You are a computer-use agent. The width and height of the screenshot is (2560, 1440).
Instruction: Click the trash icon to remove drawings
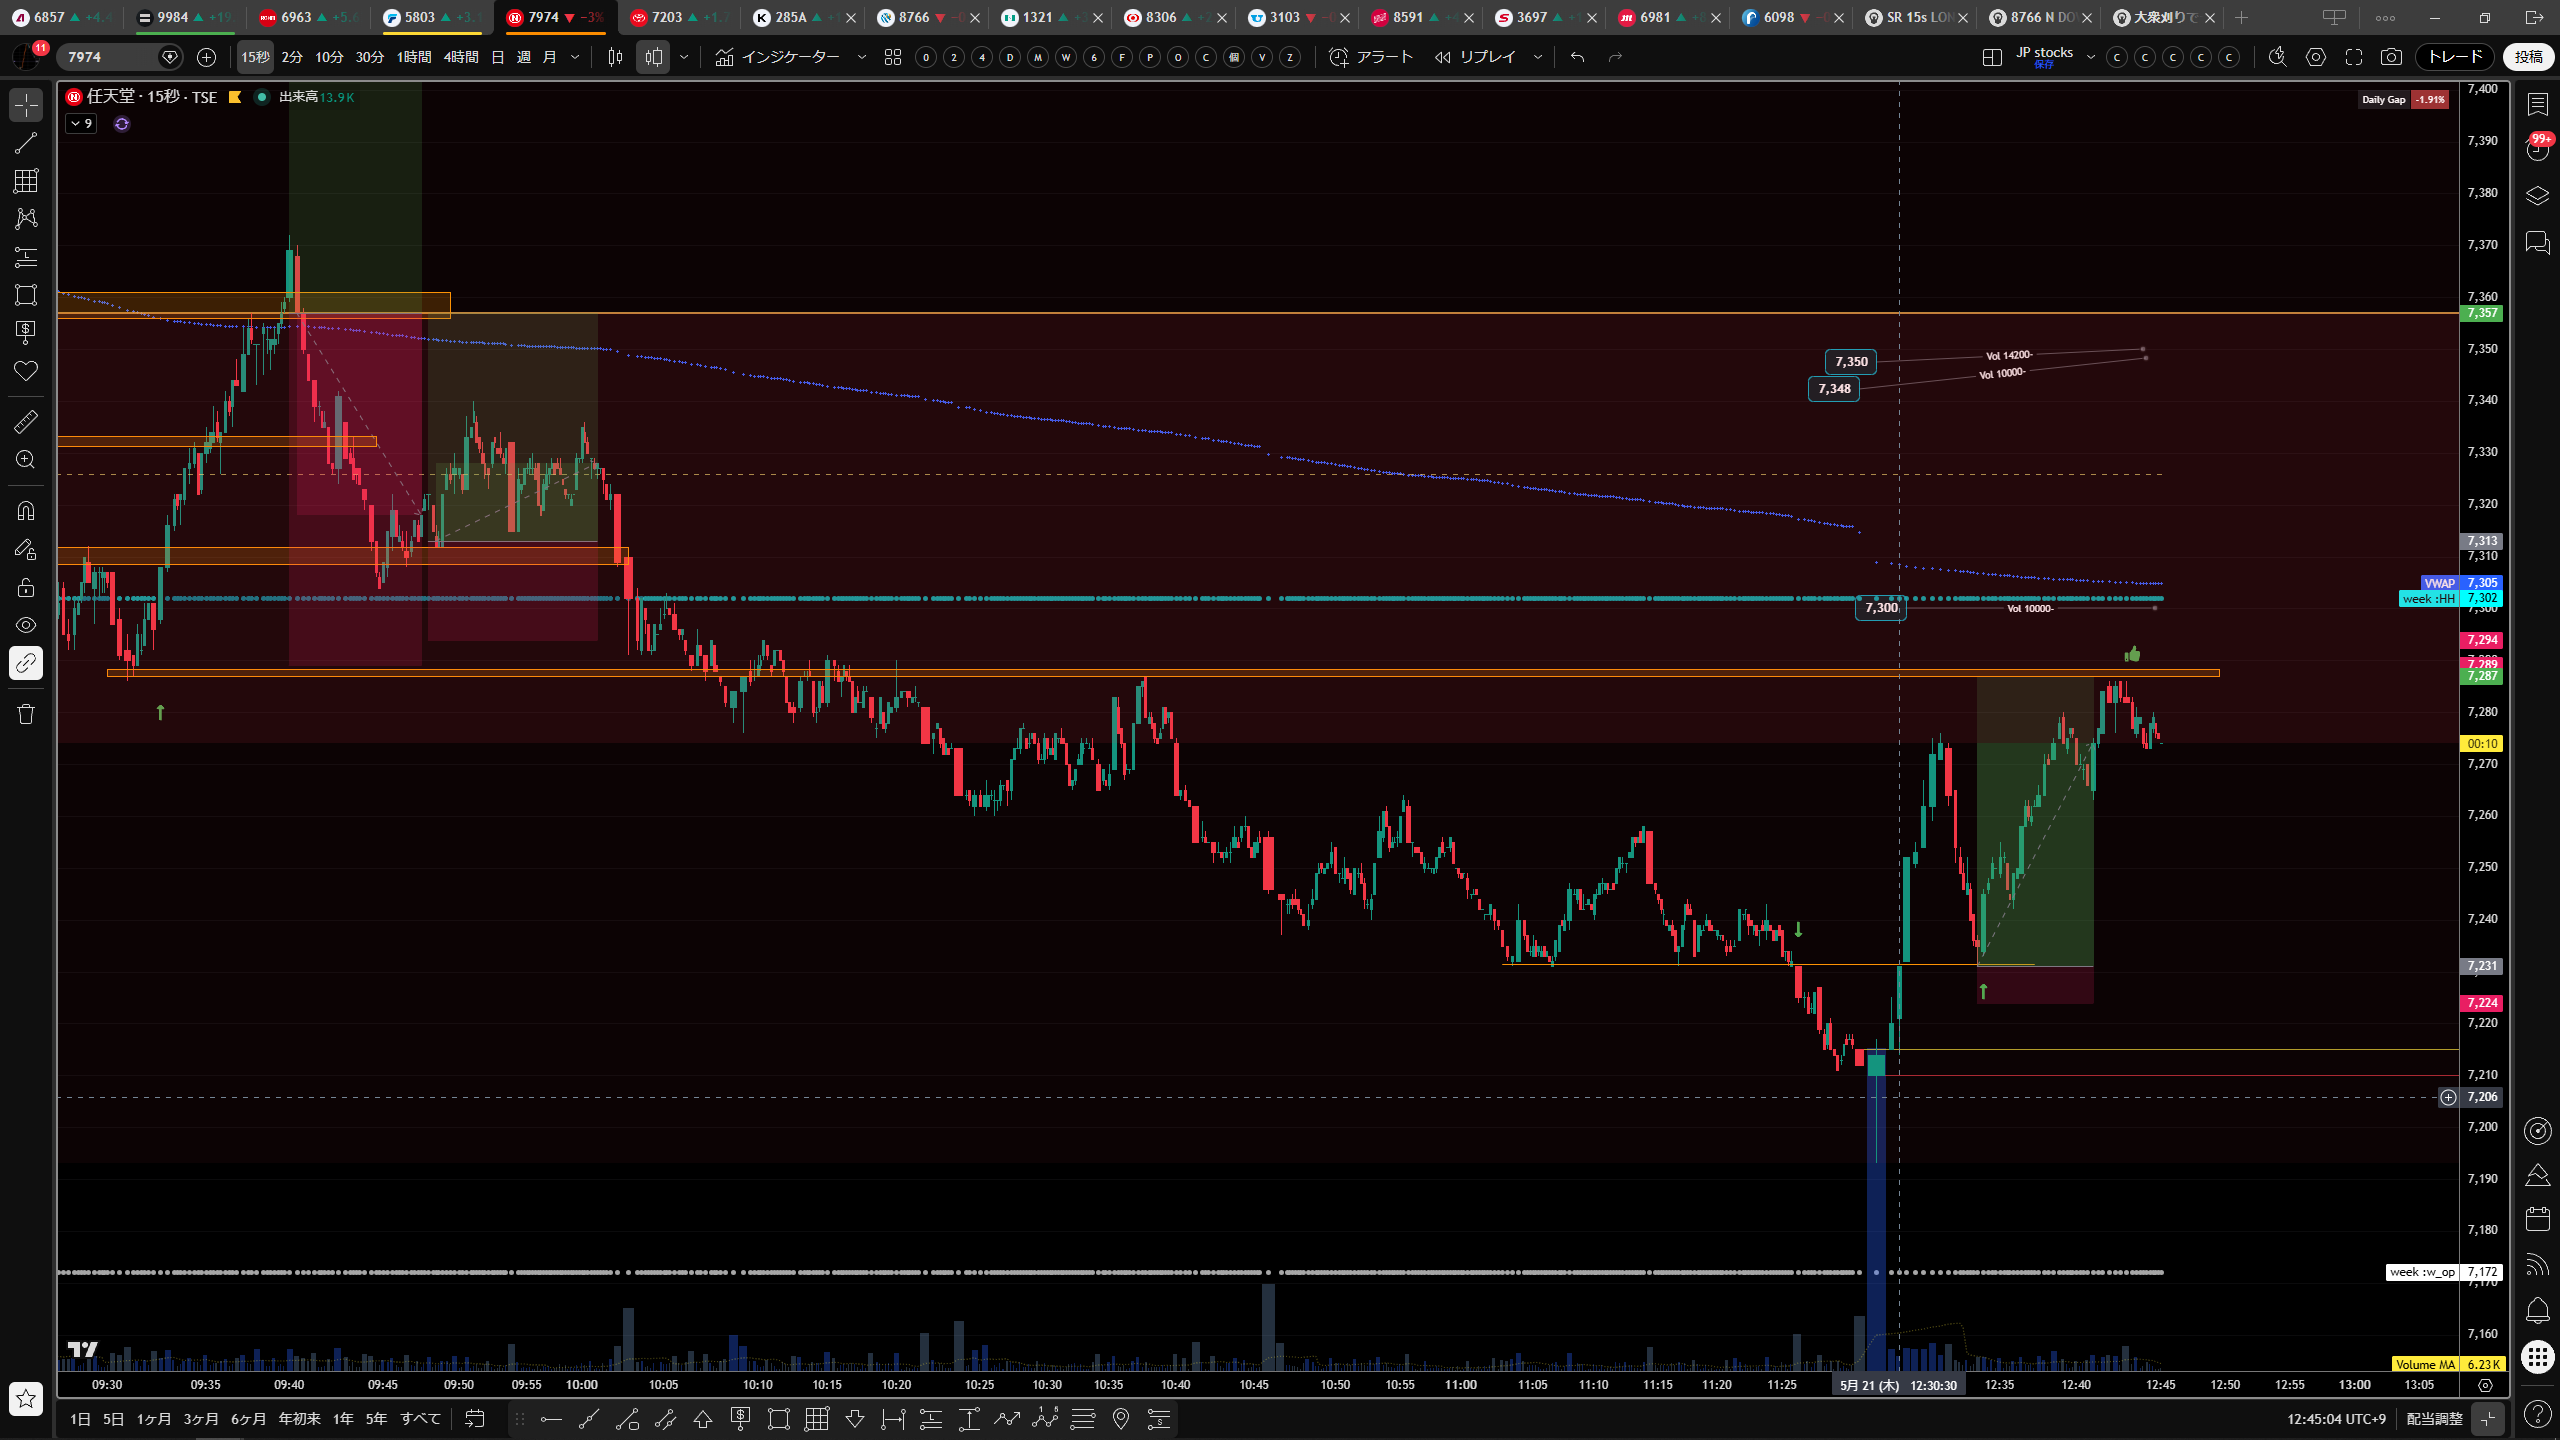26,714
